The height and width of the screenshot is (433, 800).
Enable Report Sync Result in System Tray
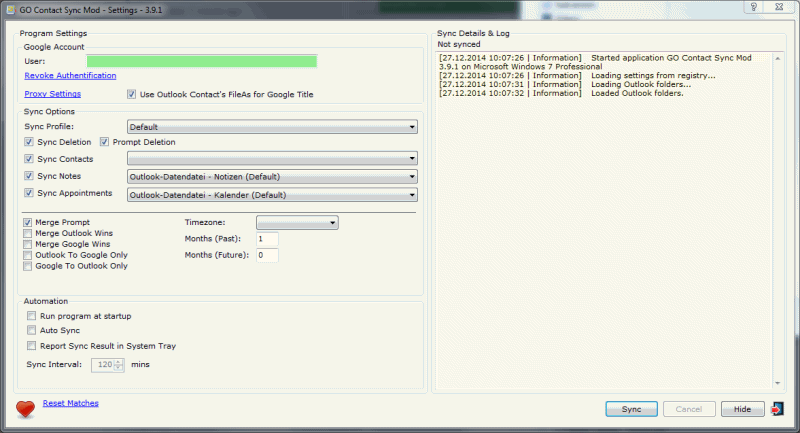tap(32, 346)
